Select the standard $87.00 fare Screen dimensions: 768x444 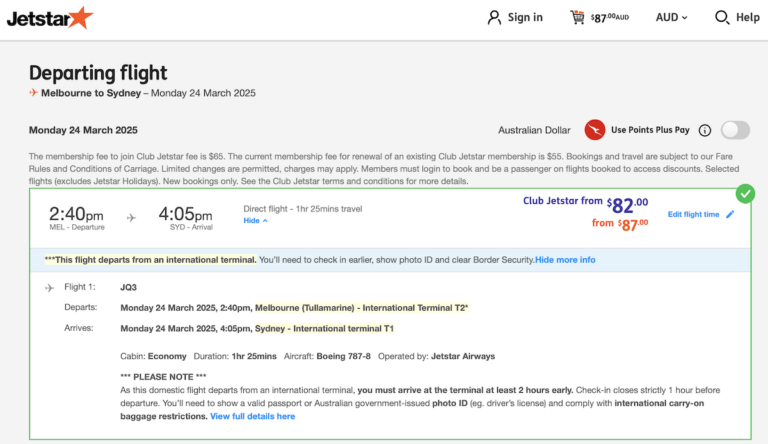point(620,223)
